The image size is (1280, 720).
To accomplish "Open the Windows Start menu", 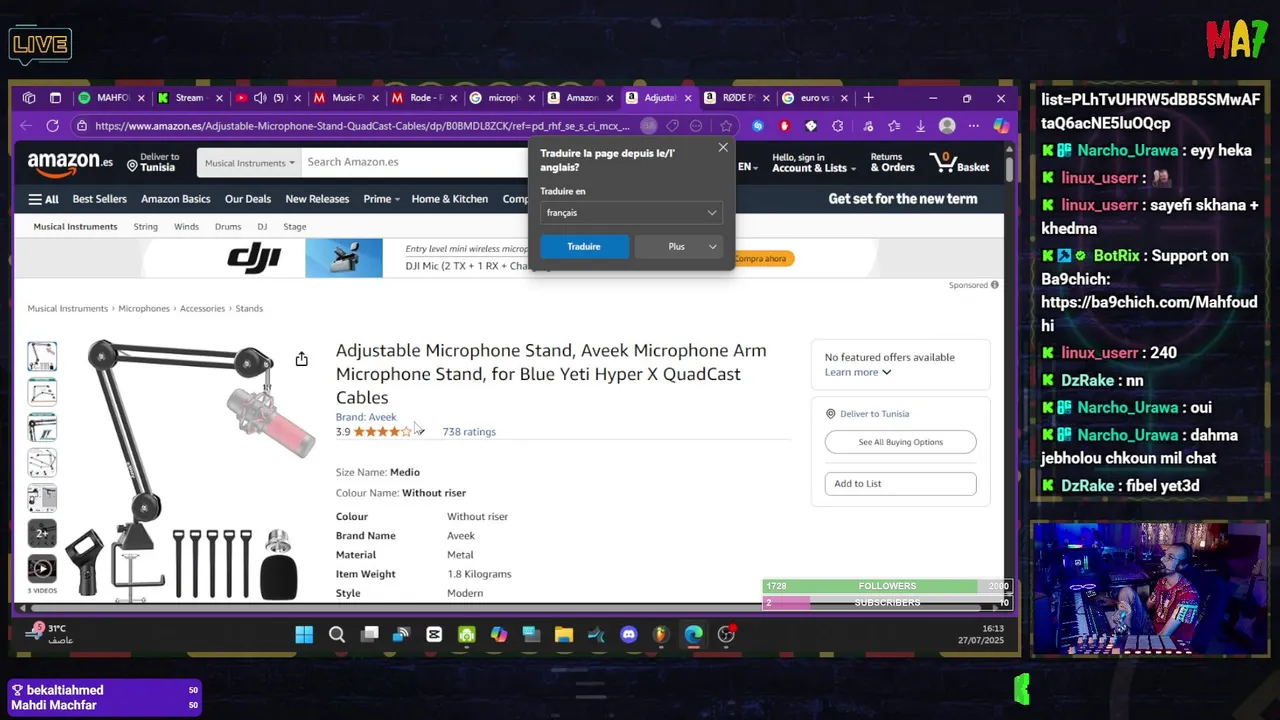I will pyautogui.click(x=304, y=634).
